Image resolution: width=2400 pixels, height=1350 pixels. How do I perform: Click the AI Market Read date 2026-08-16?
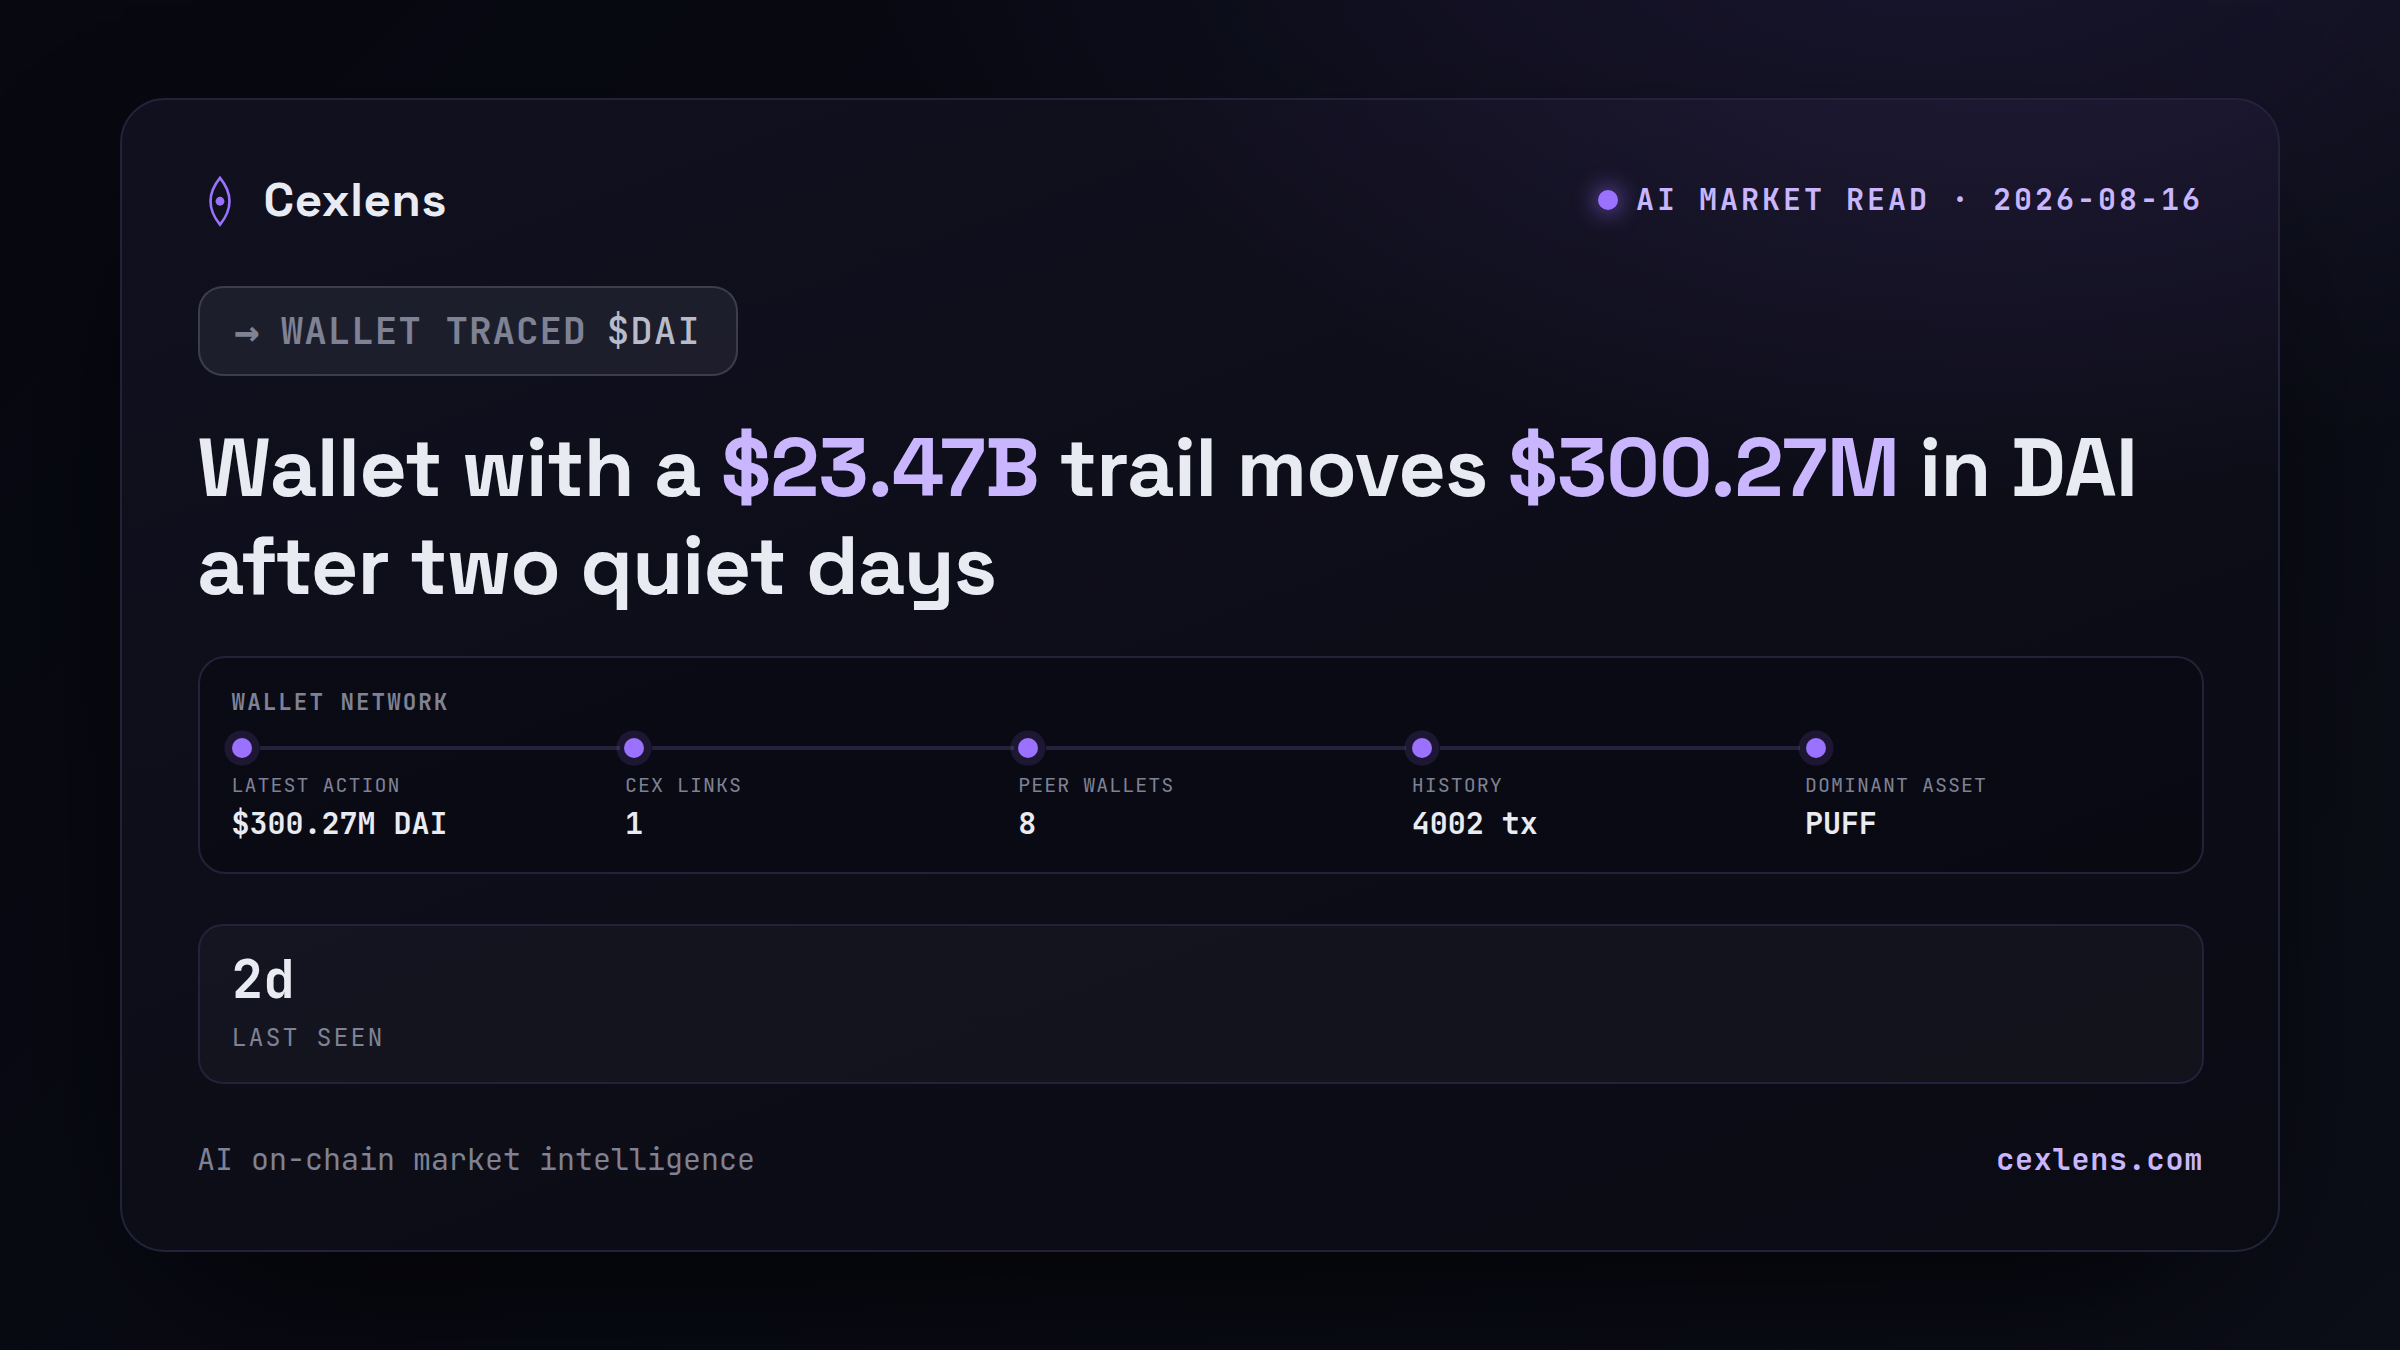[2097, 200]
